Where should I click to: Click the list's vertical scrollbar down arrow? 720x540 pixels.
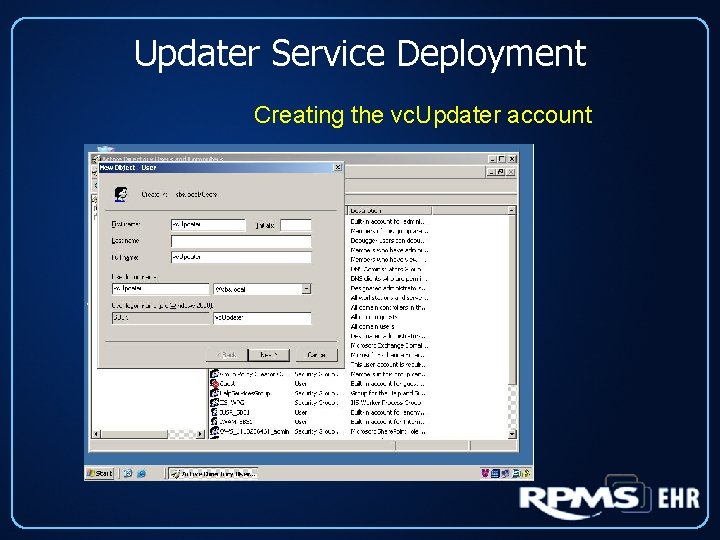(x=512, y=433)
